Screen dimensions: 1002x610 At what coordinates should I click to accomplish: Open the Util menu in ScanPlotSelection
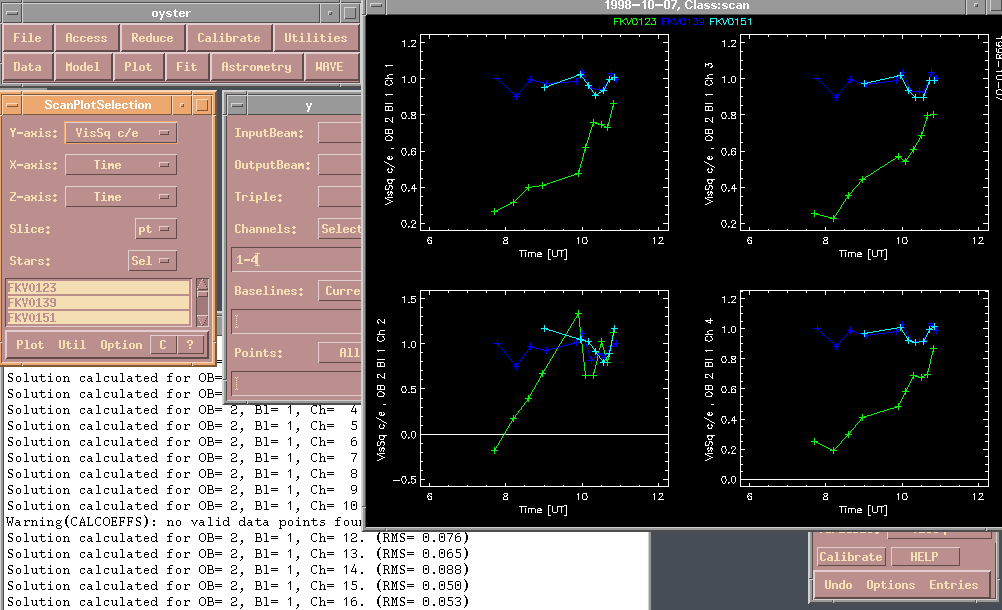(71, 345)
